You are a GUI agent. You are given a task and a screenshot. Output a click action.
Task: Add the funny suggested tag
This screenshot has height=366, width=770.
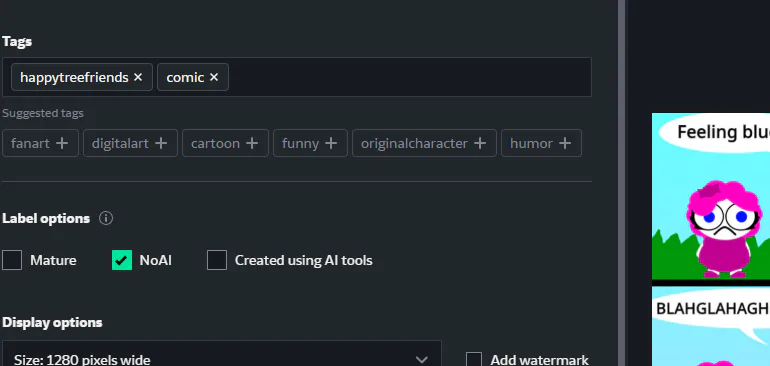coord(310,143)
